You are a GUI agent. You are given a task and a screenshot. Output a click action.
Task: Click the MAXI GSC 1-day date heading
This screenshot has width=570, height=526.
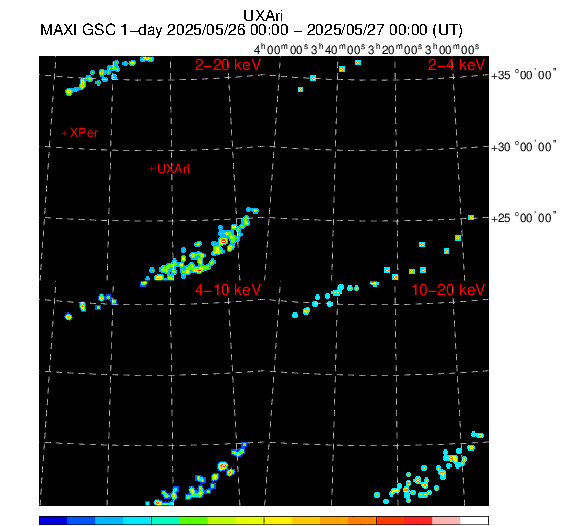tap(252, 30)
